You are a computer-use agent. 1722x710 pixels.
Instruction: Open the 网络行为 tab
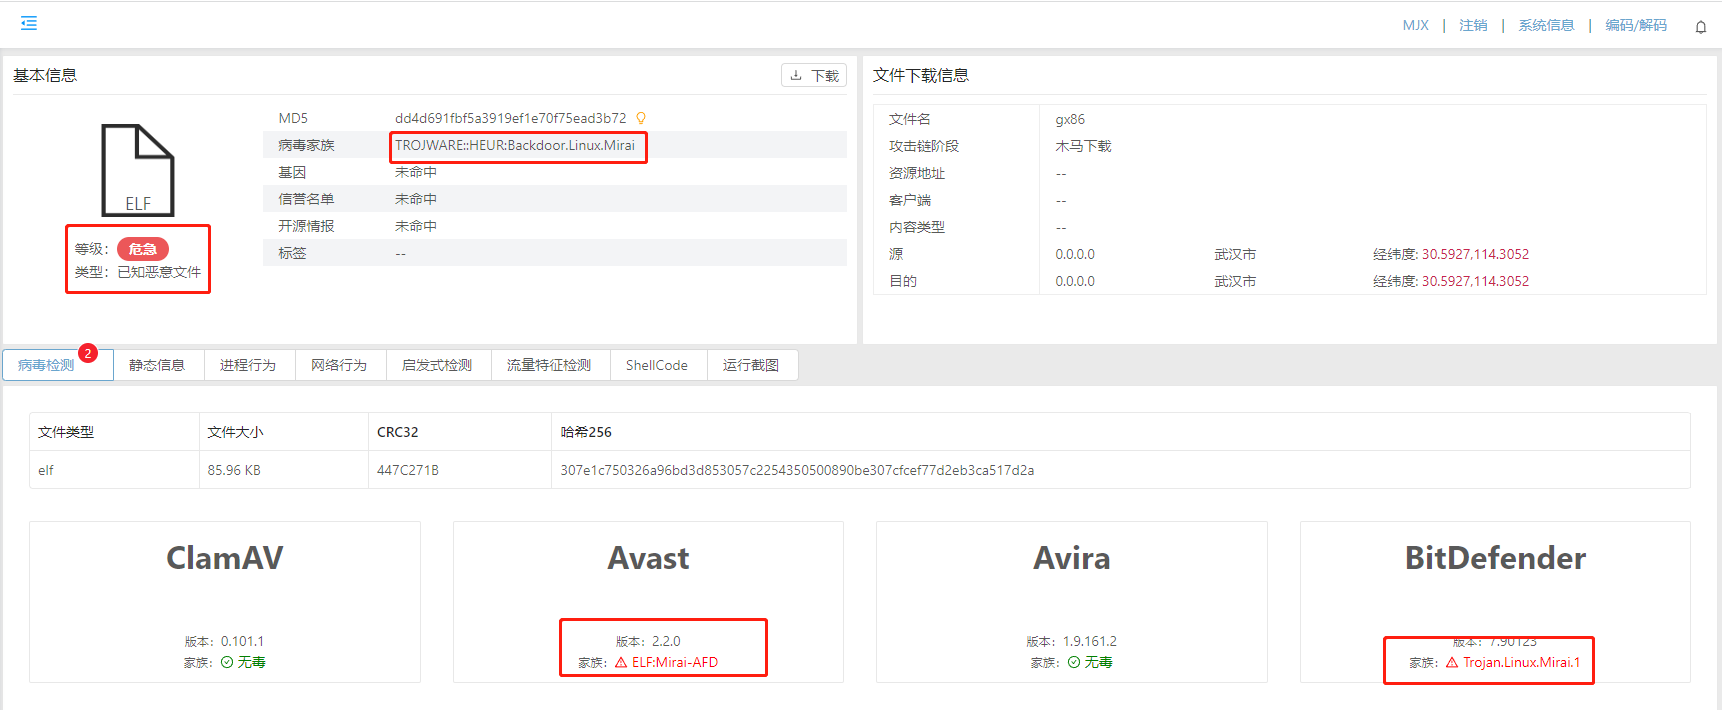pyautogui.click(x=340, y=365)
